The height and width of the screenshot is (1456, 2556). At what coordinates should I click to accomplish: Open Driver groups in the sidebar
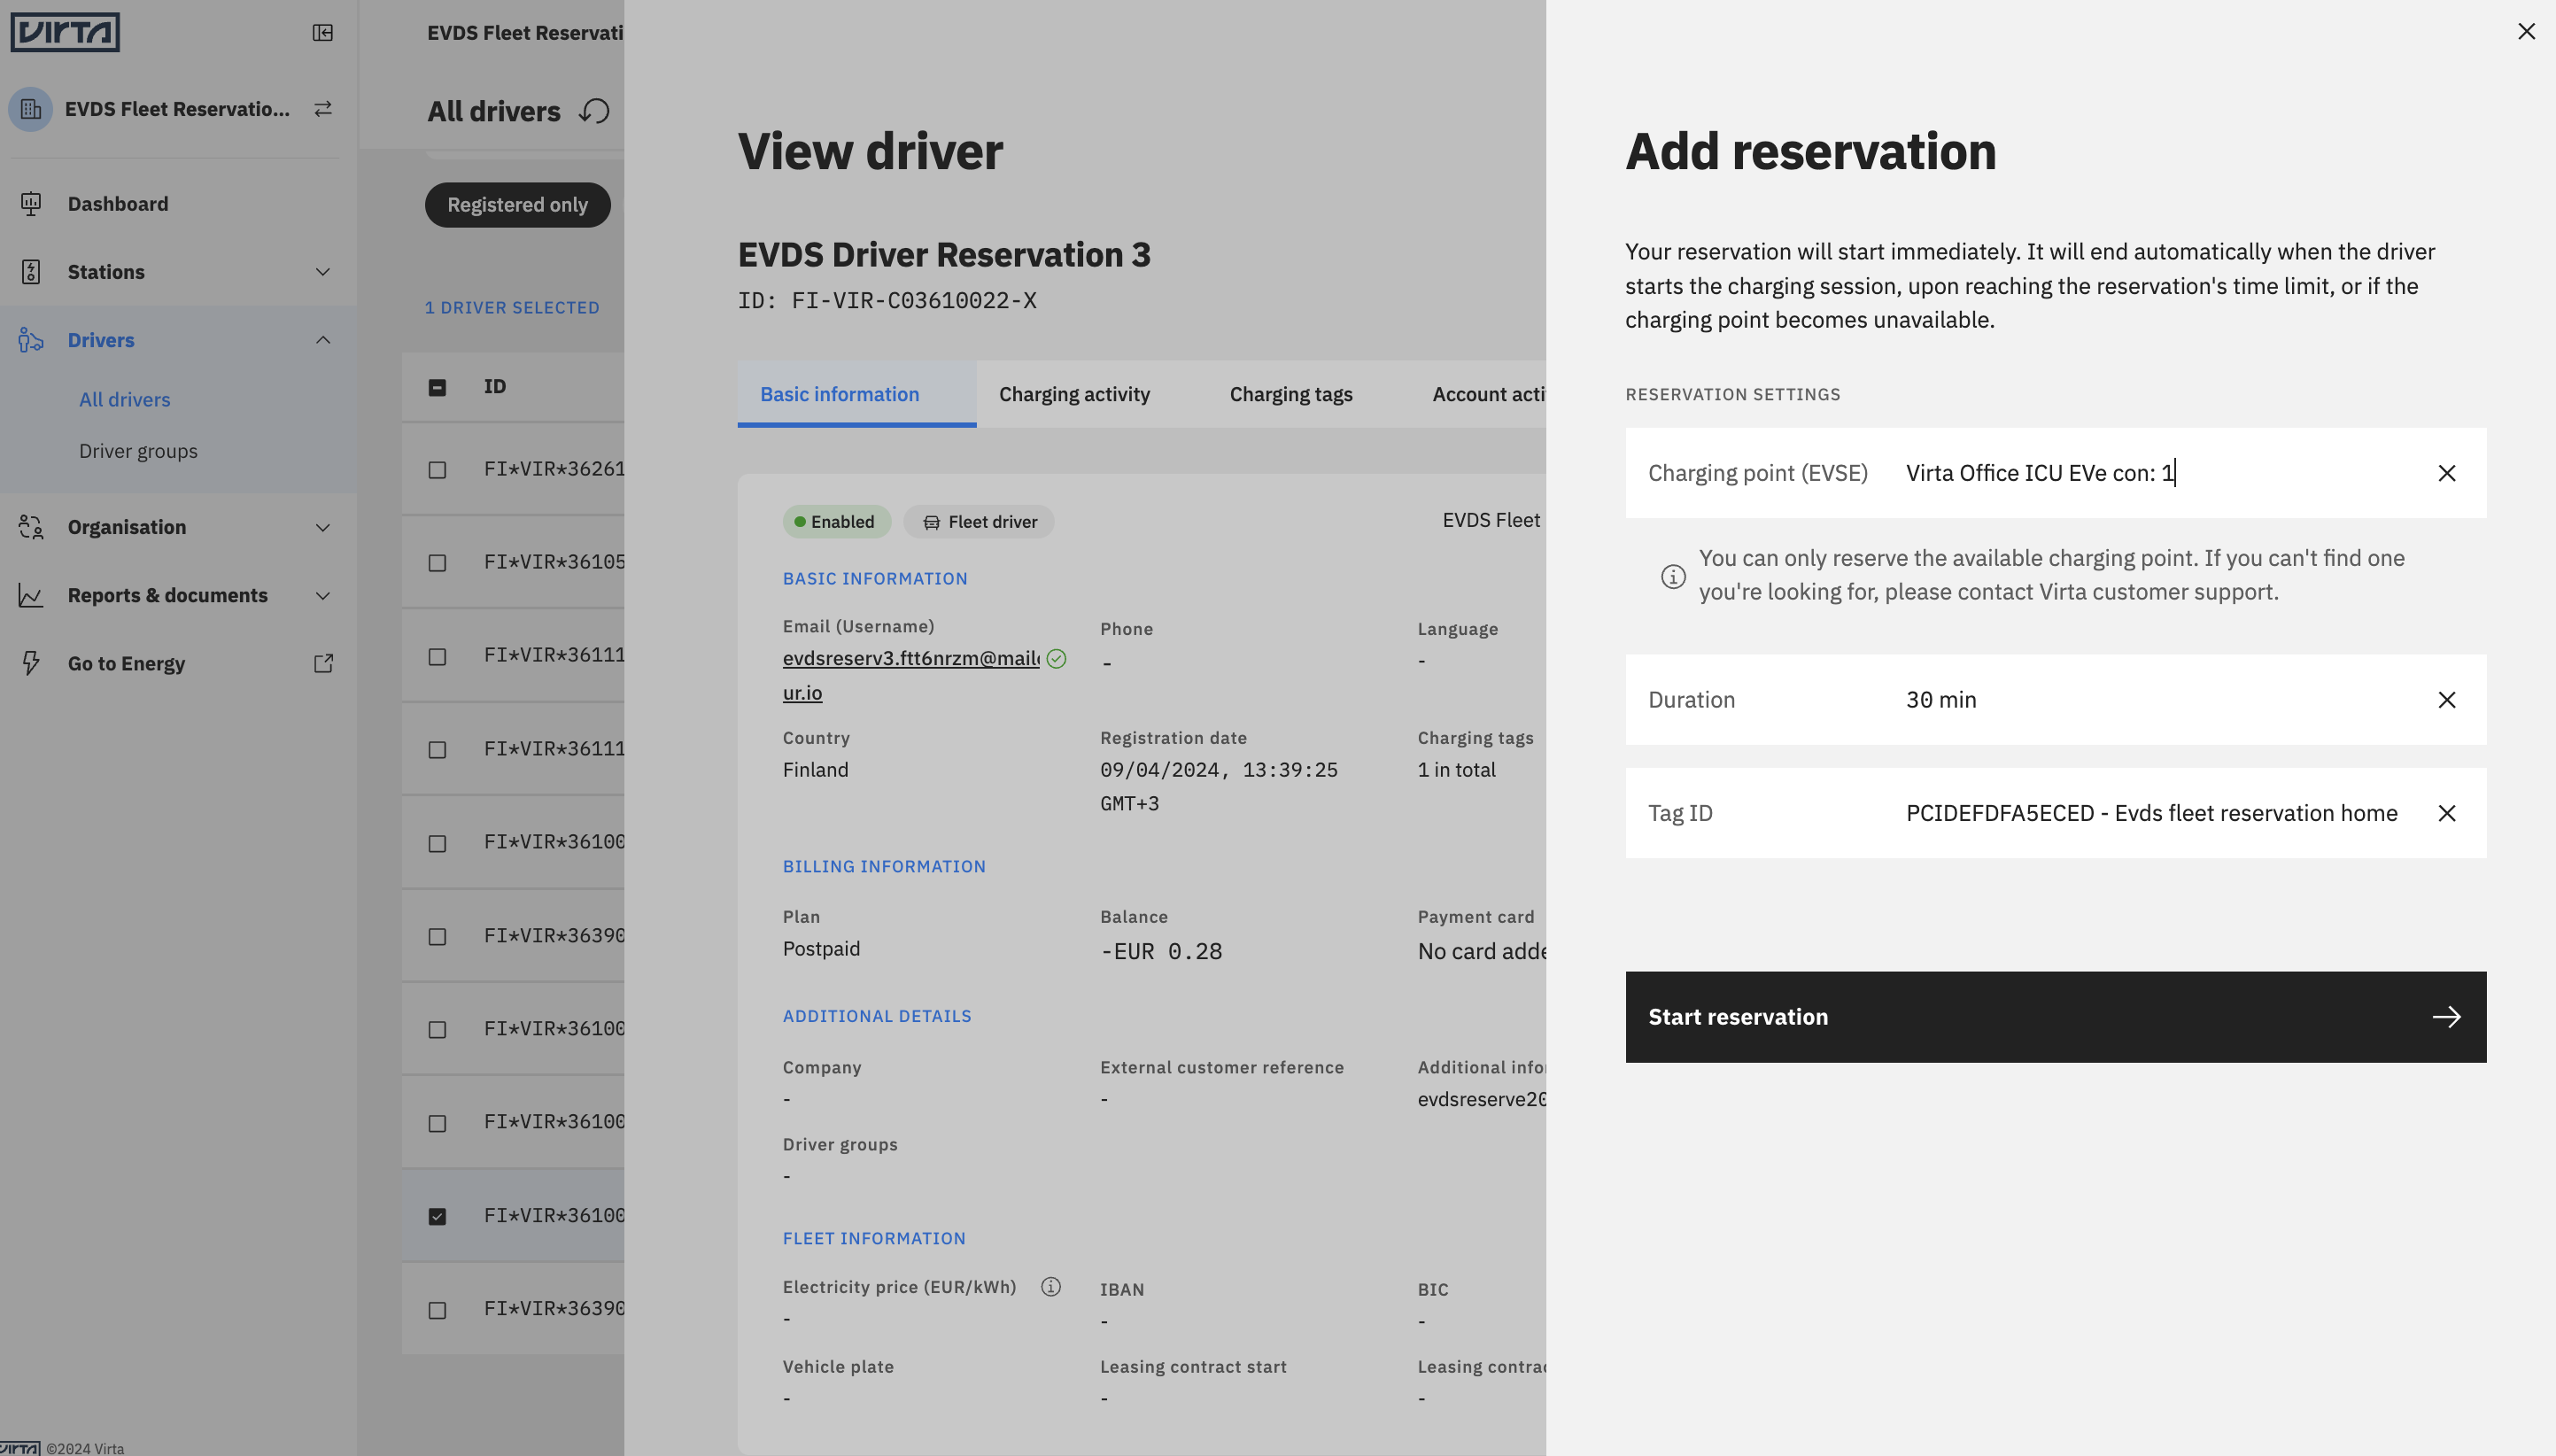[x=138, y=451]
